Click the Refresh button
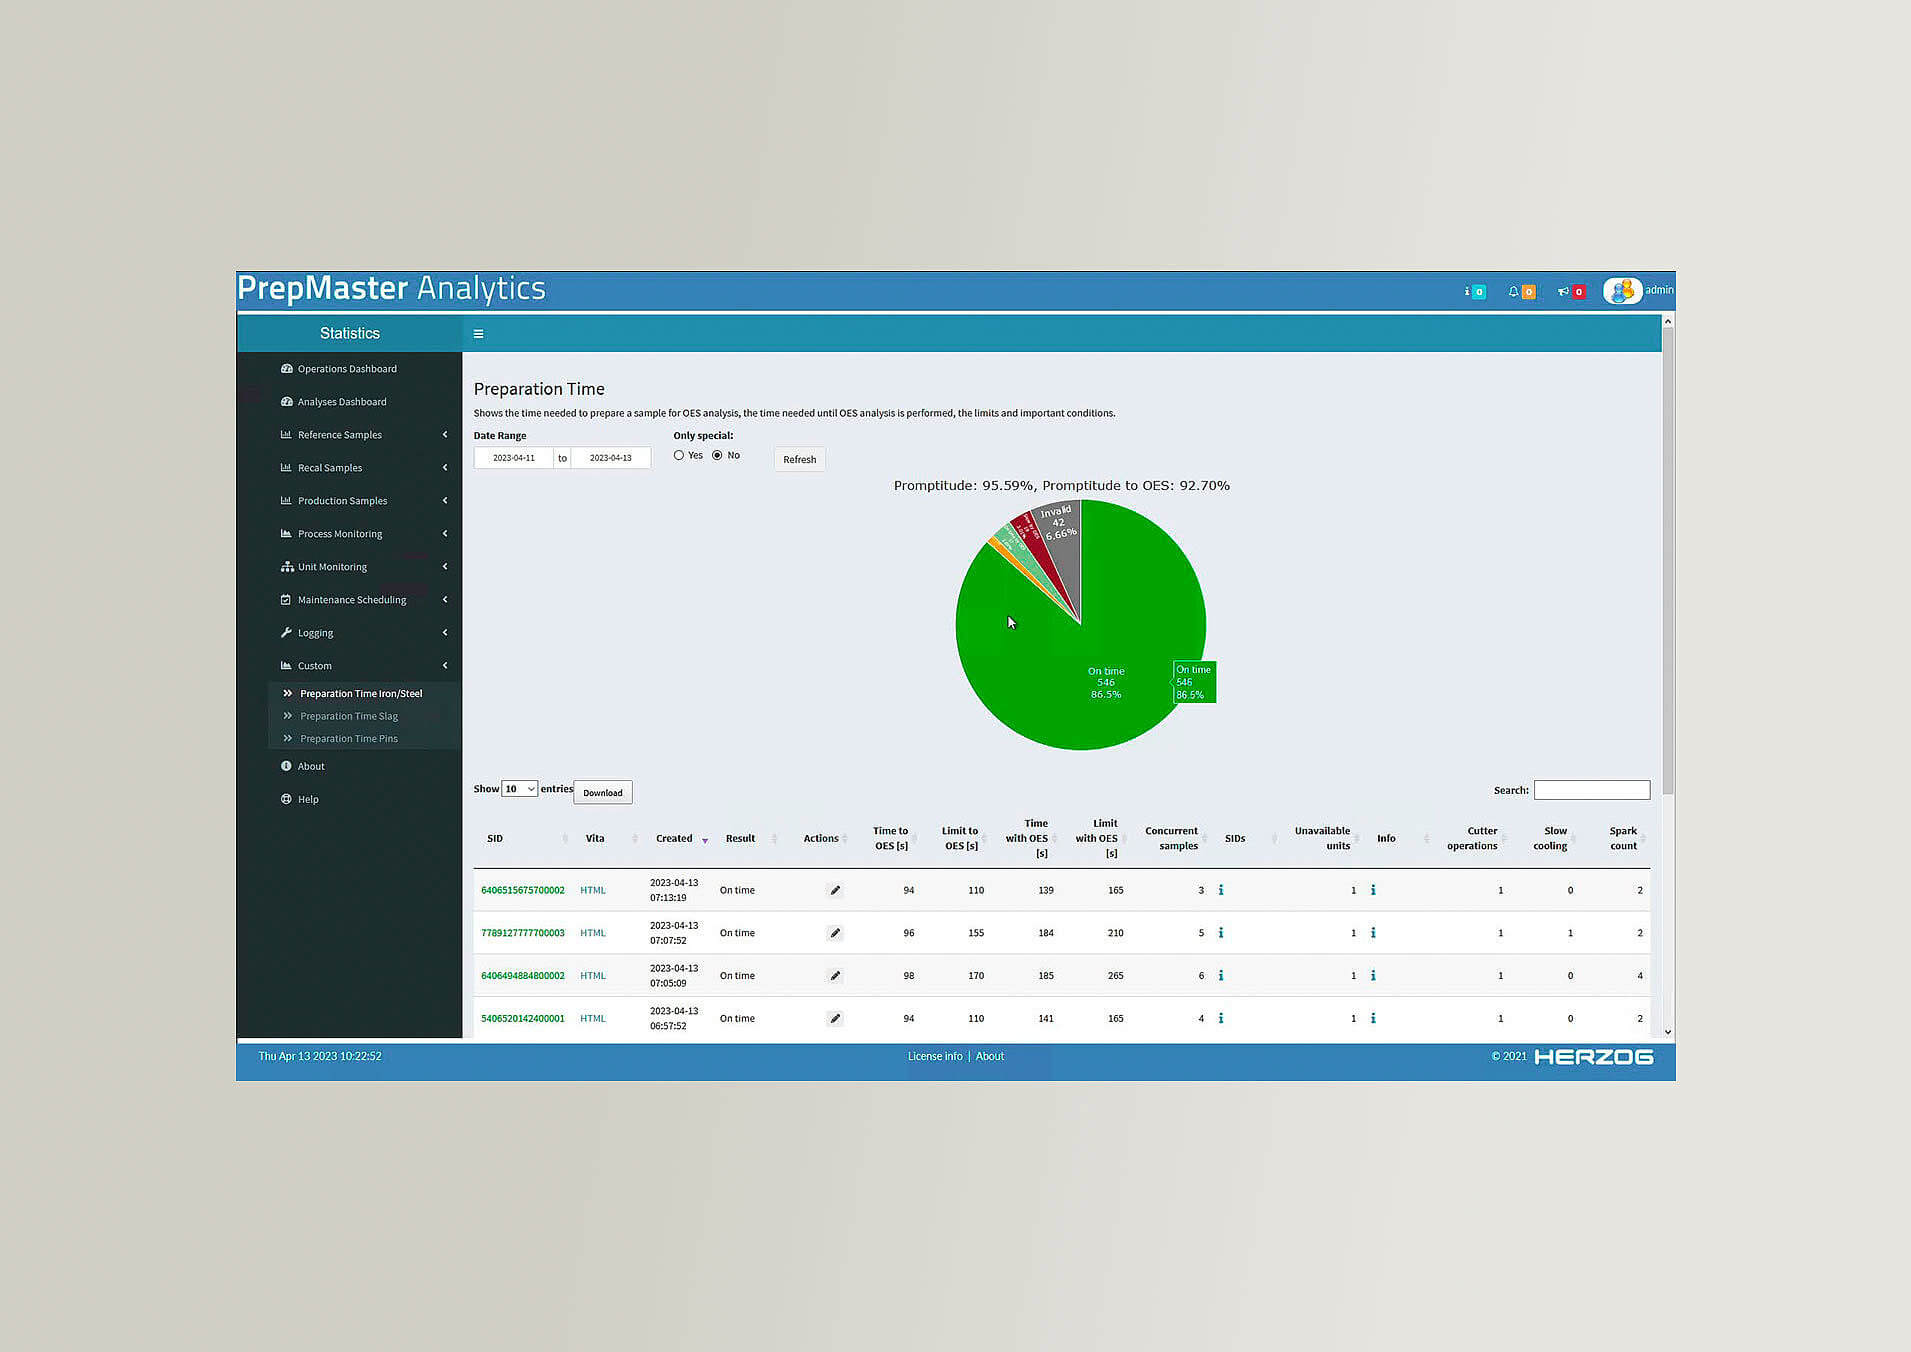Image resolution: width=1911 pixels, height=1352 pixels. [799, 460]
